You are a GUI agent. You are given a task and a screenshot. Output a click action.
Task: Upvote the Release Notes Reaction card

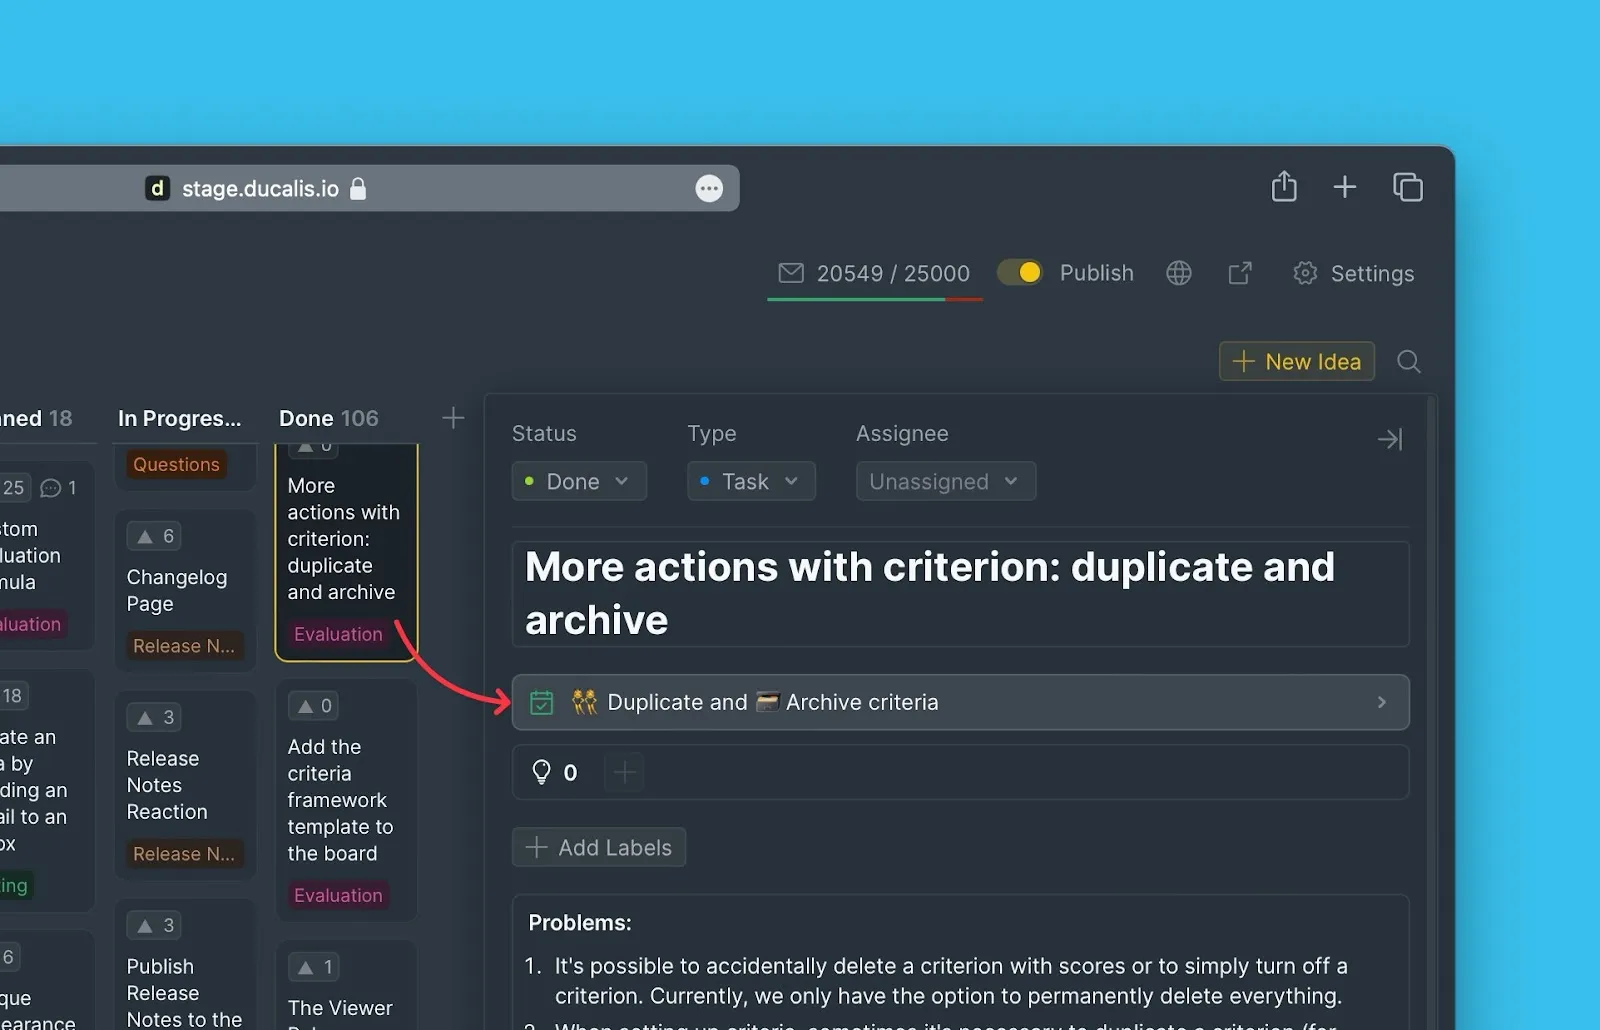point(156,717)
